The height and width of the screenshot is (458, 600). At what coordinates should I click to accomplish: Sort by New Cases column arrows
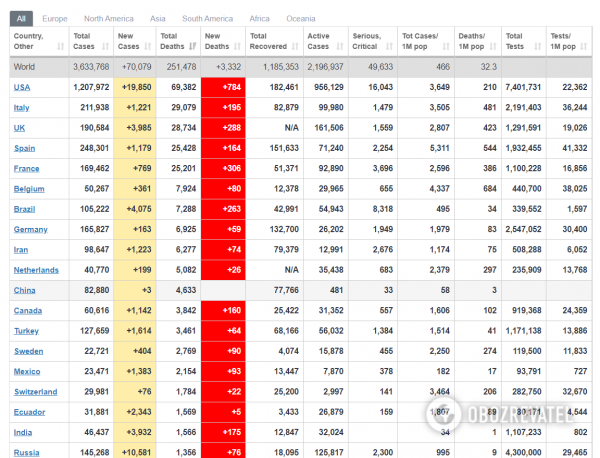click(x=147, y=47)
